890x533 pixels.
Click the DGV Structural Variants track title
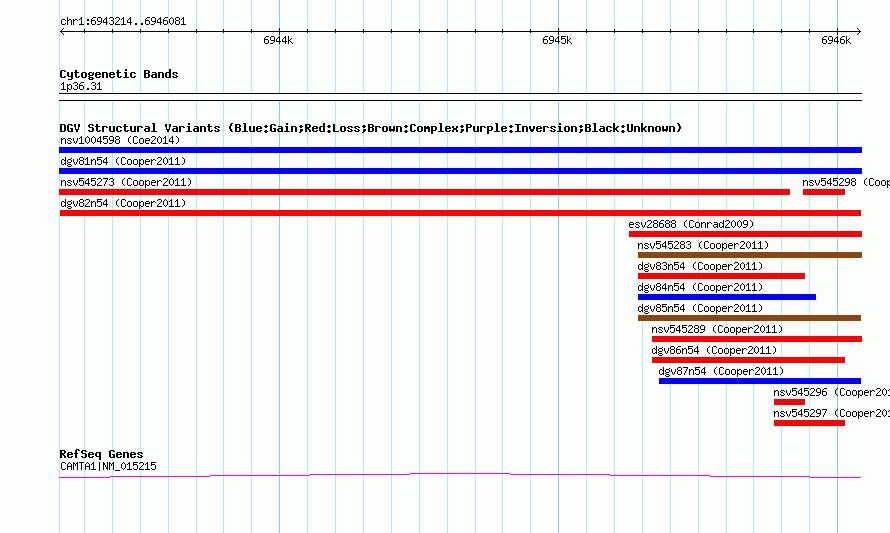click(371, 128)
